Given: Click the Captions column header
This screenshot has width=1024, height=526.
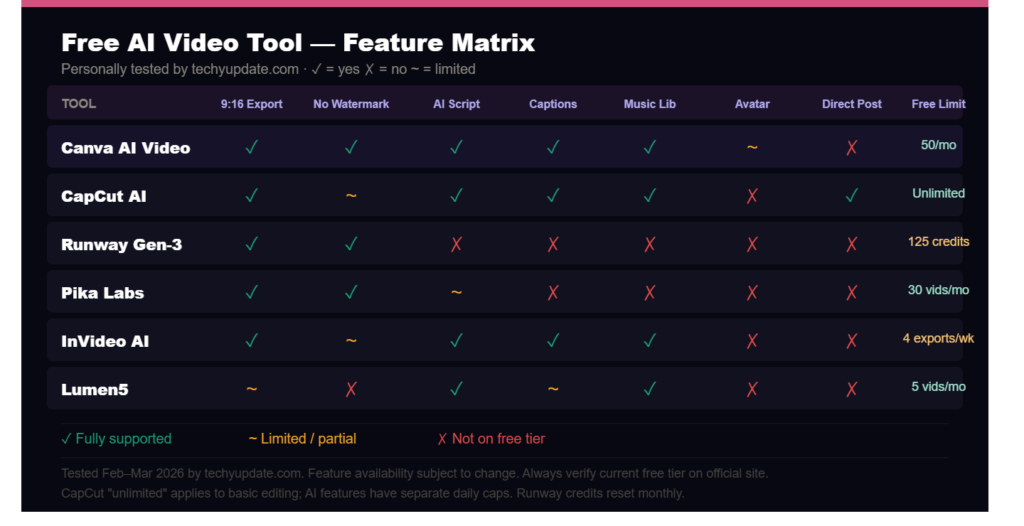Looking at the screenshot, I should click(x=552, y=104).
